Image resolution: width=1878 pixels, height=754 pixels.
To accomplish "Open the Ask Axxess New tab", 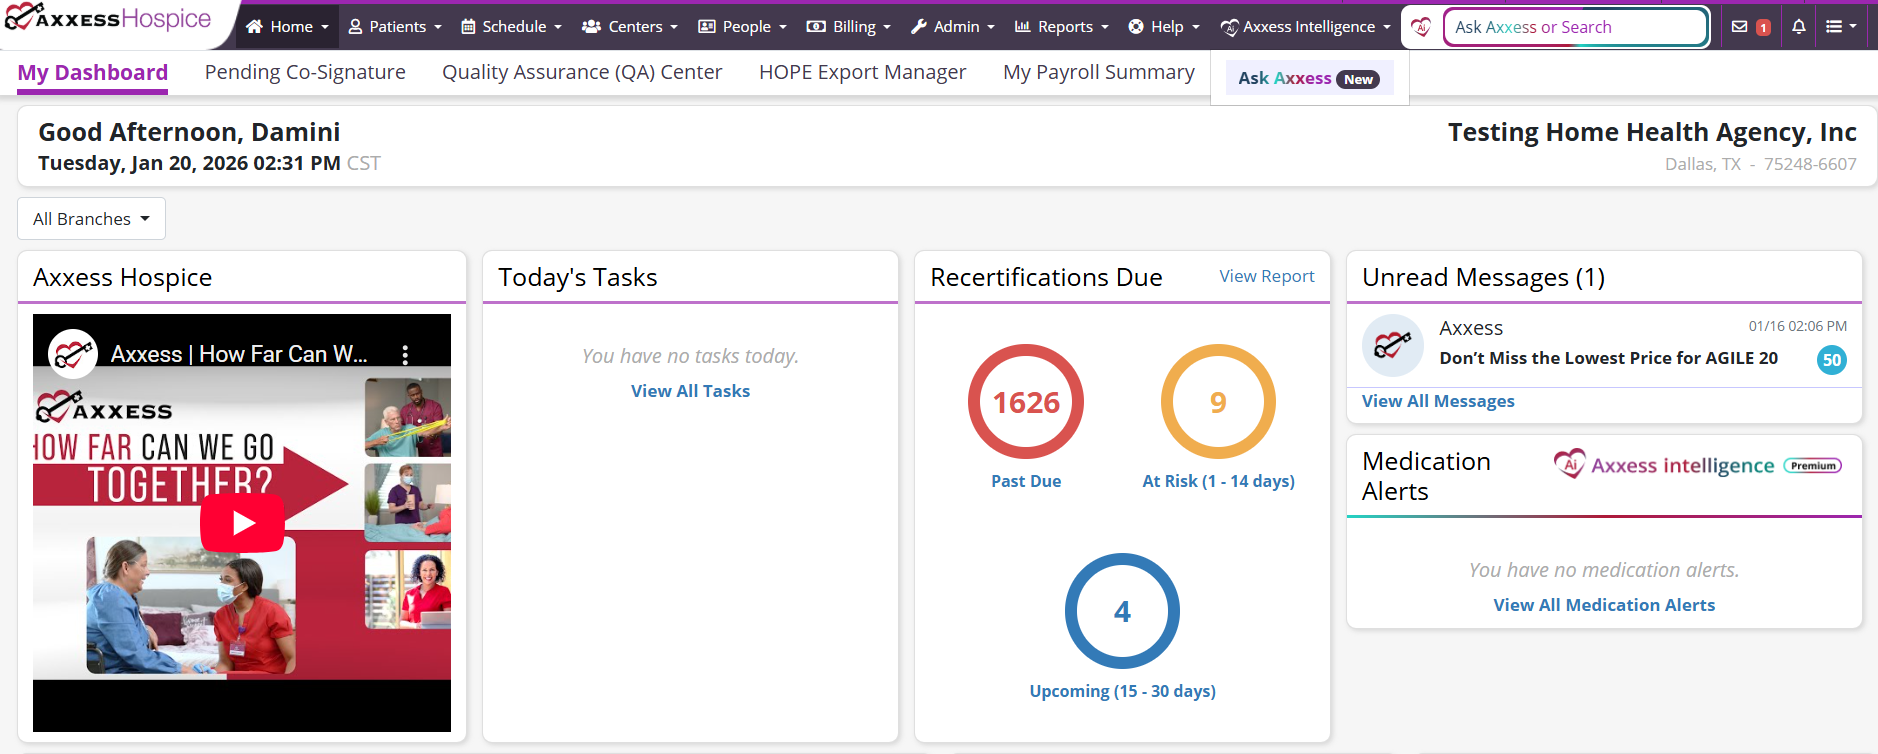I will (x=1308, y=78).
